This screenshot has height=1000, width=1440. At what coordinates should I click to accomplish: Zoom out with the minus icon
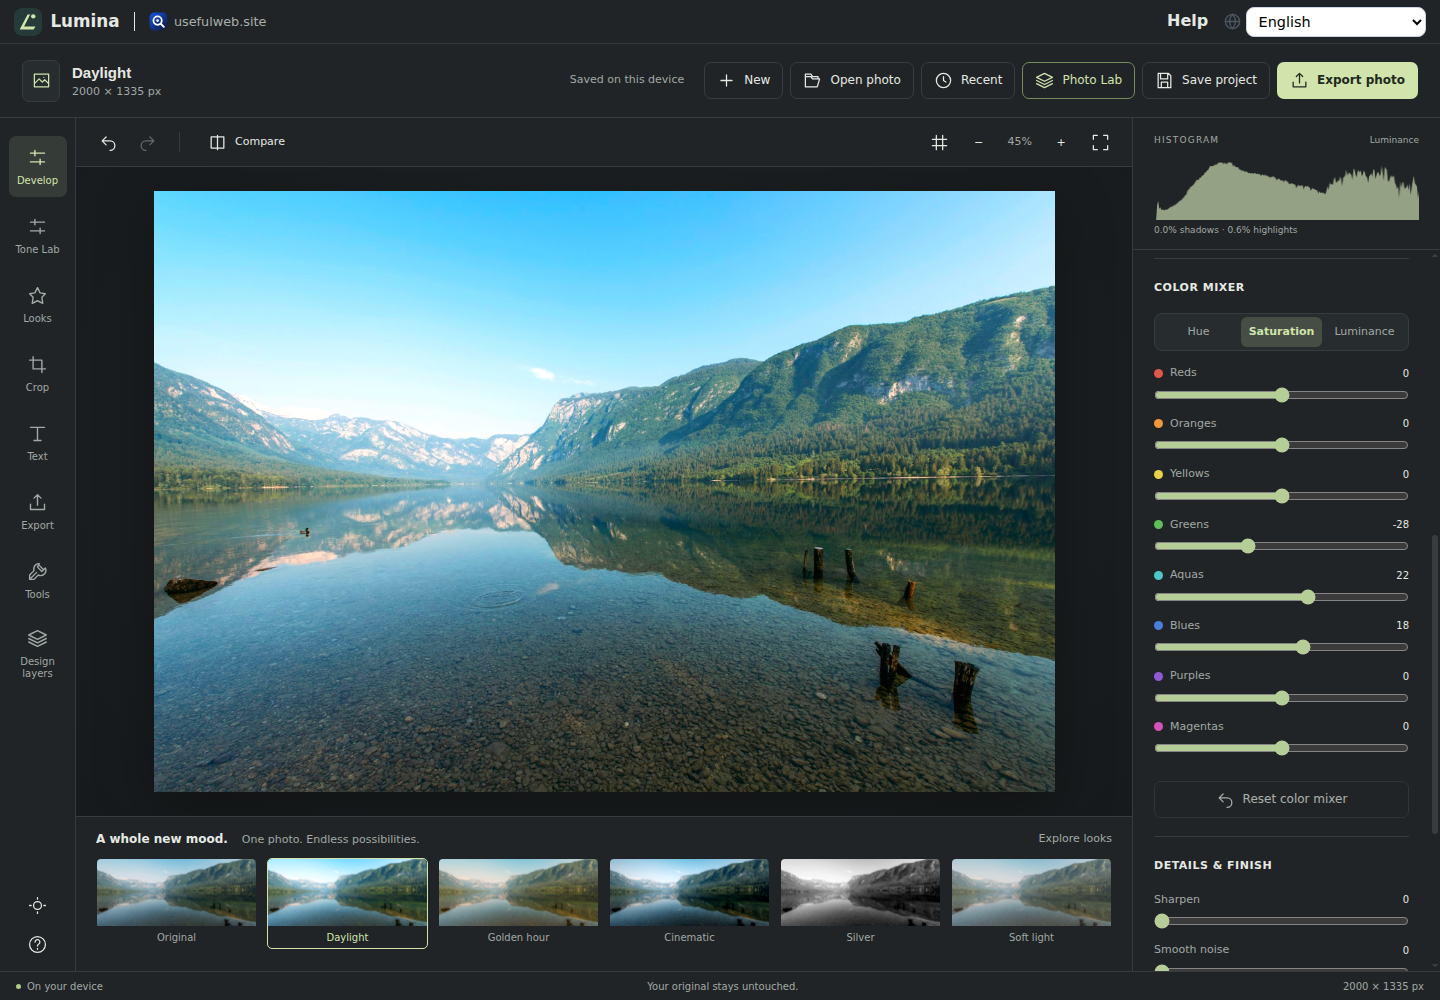coord(979,143)
